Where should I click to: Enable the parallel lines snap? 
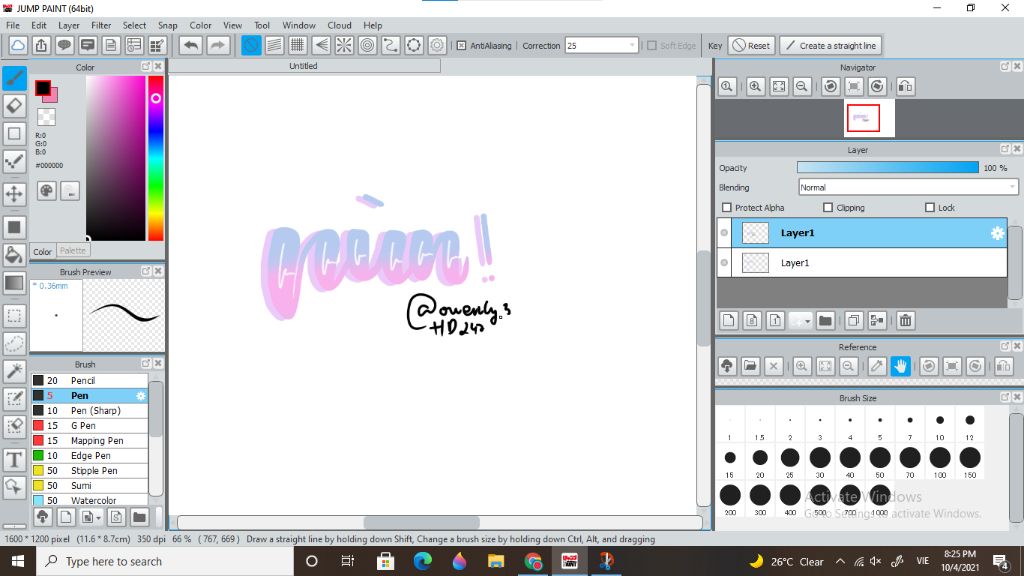click(x=274, y=45)
